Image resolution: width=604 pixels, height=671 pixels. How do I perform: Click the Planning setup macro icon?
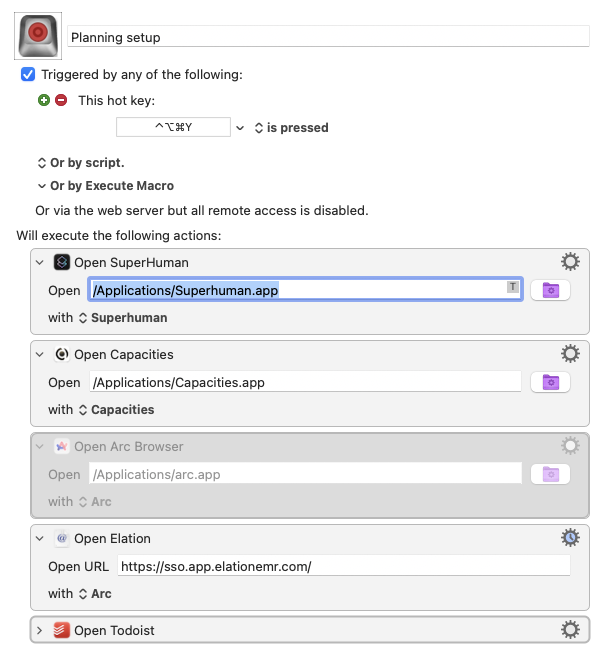coord(38,36)
